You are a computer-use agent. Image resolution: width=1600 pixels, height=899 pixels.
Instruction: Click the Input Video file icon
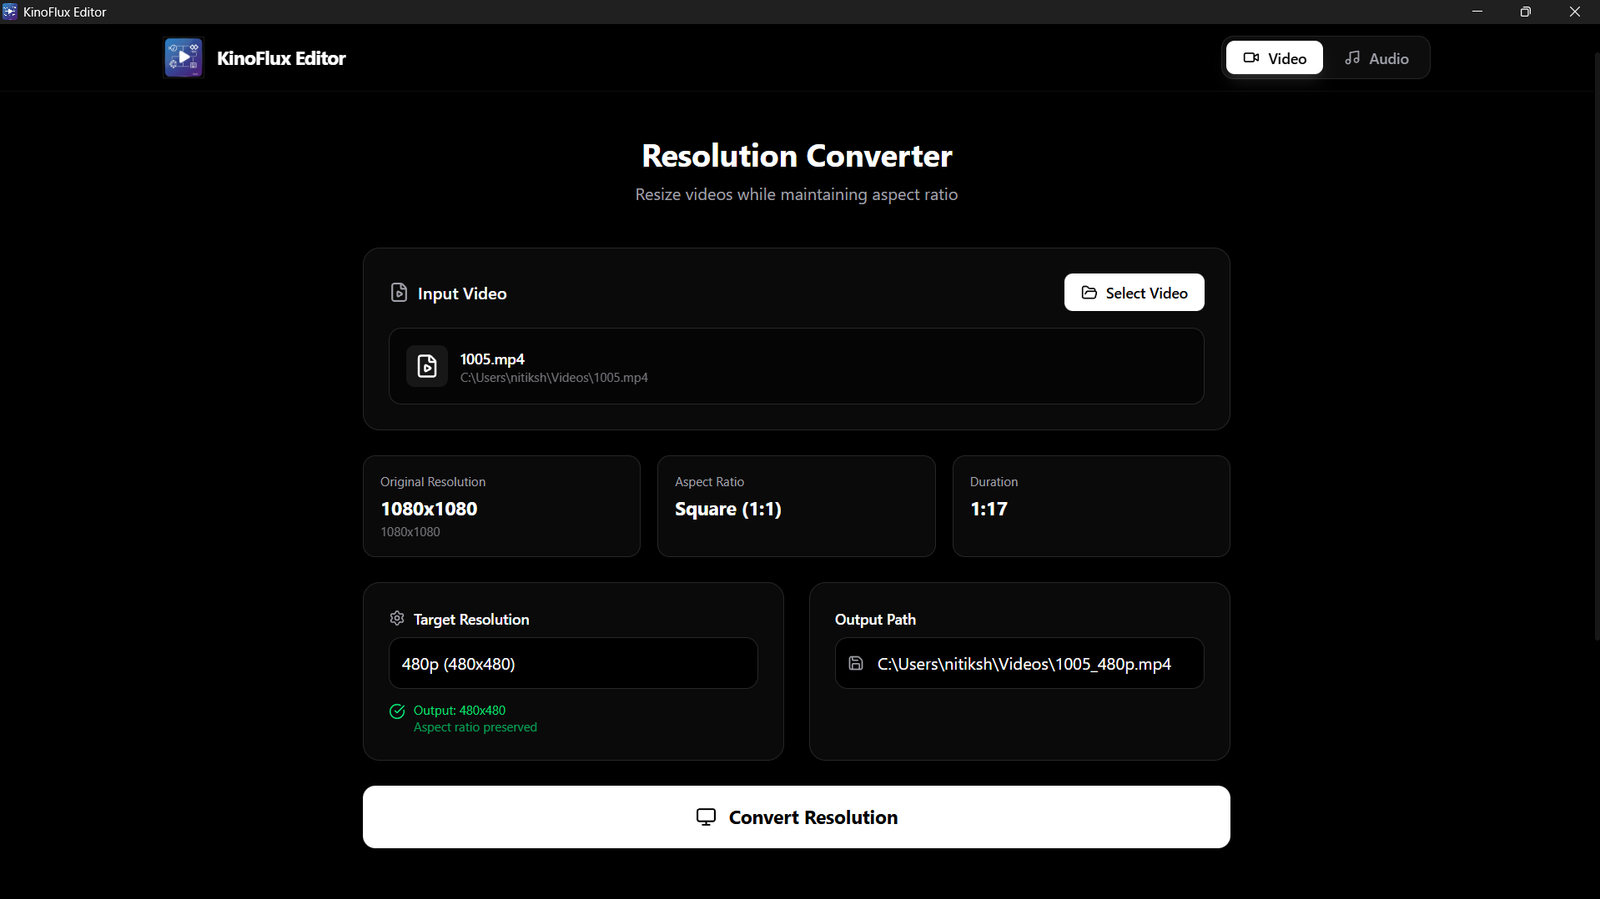(399, 293)
